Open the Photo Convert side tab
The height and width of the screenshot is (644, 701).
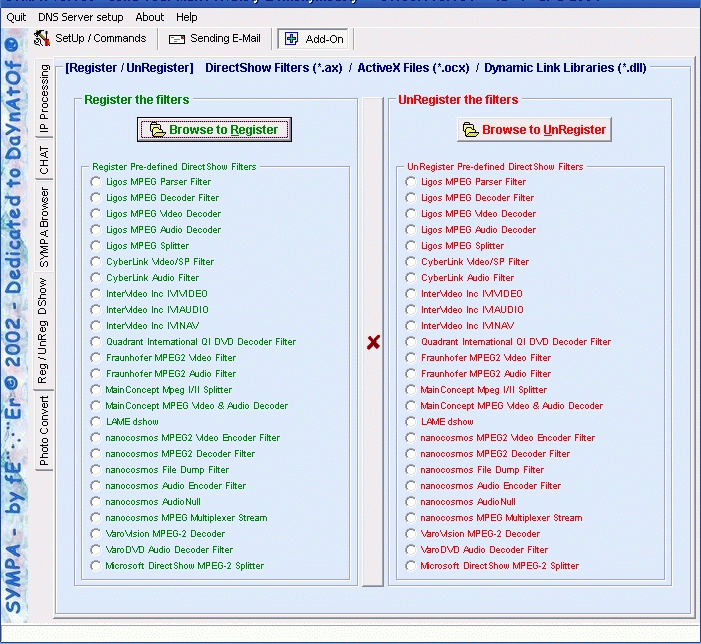43,431
